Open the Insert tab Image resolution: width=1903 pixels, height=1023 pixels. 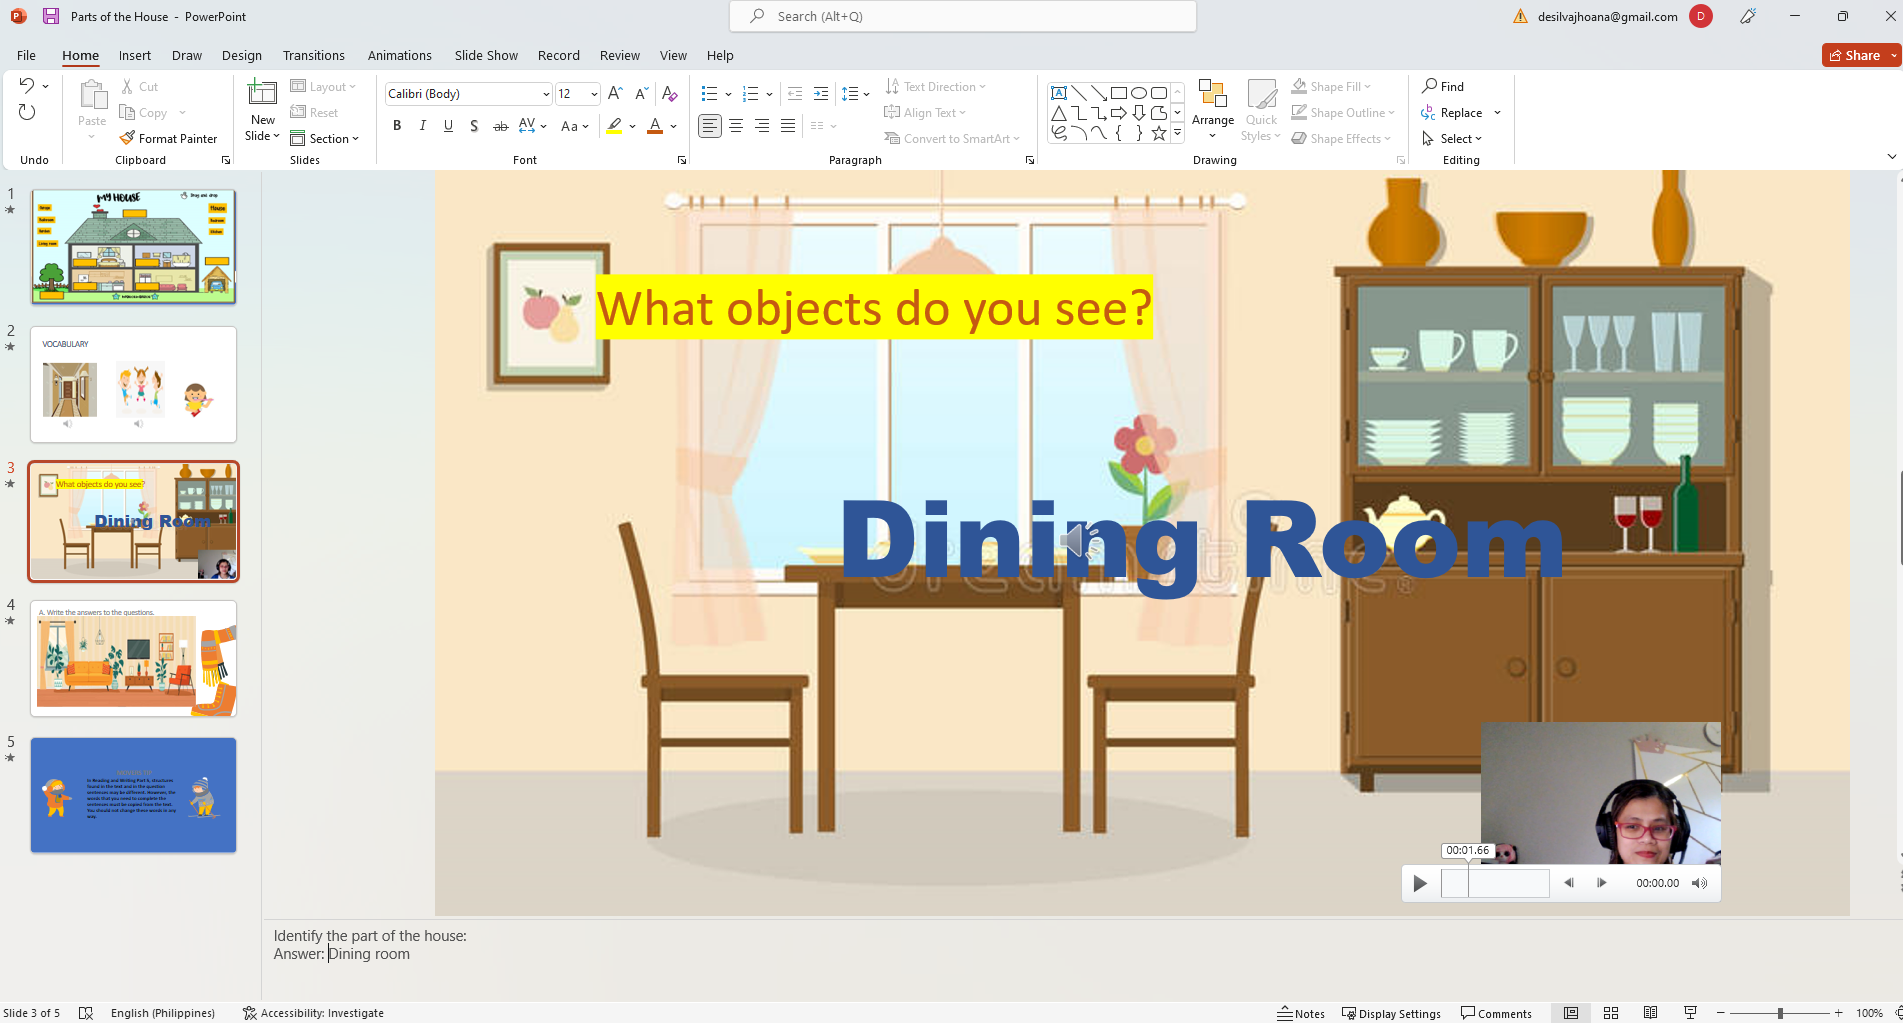[x=135, y=55]
